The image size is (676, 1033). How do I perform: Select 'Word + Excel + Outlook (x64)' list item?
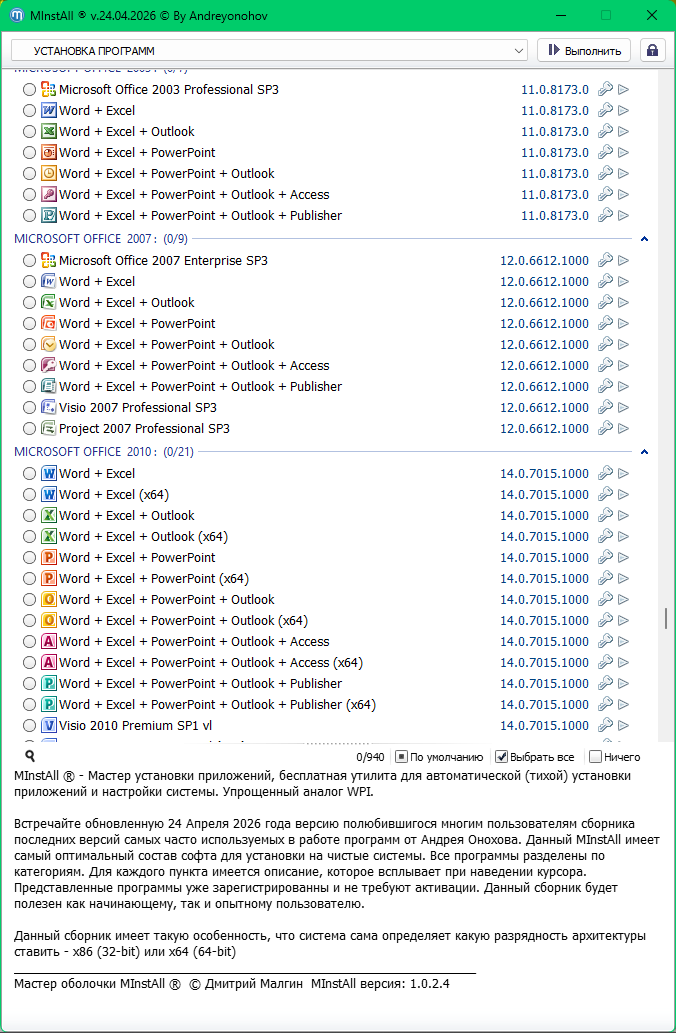coord(143,536)
